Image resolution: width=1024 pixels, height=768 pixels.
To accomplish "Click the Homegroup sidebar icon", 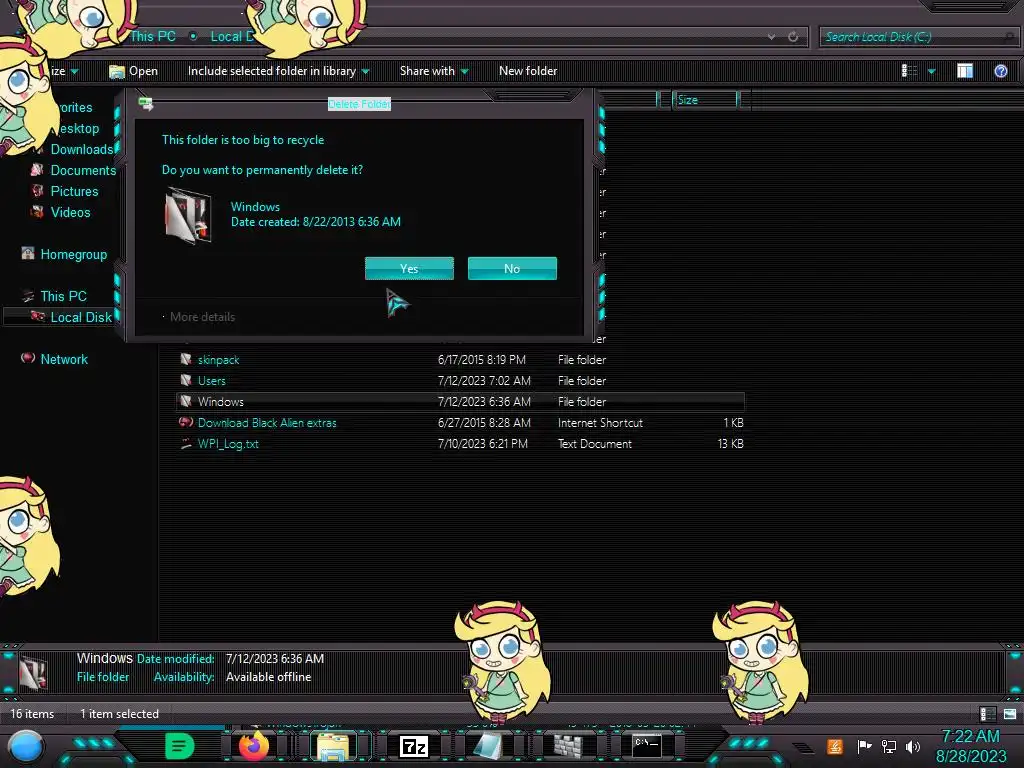I will (x=27, y=253).
